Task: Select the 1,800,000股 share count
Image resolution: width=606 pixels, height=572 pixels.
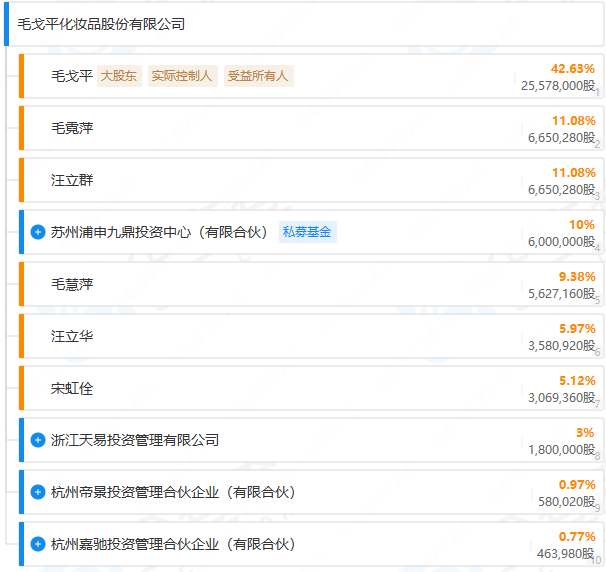Action: pos(562,450)
